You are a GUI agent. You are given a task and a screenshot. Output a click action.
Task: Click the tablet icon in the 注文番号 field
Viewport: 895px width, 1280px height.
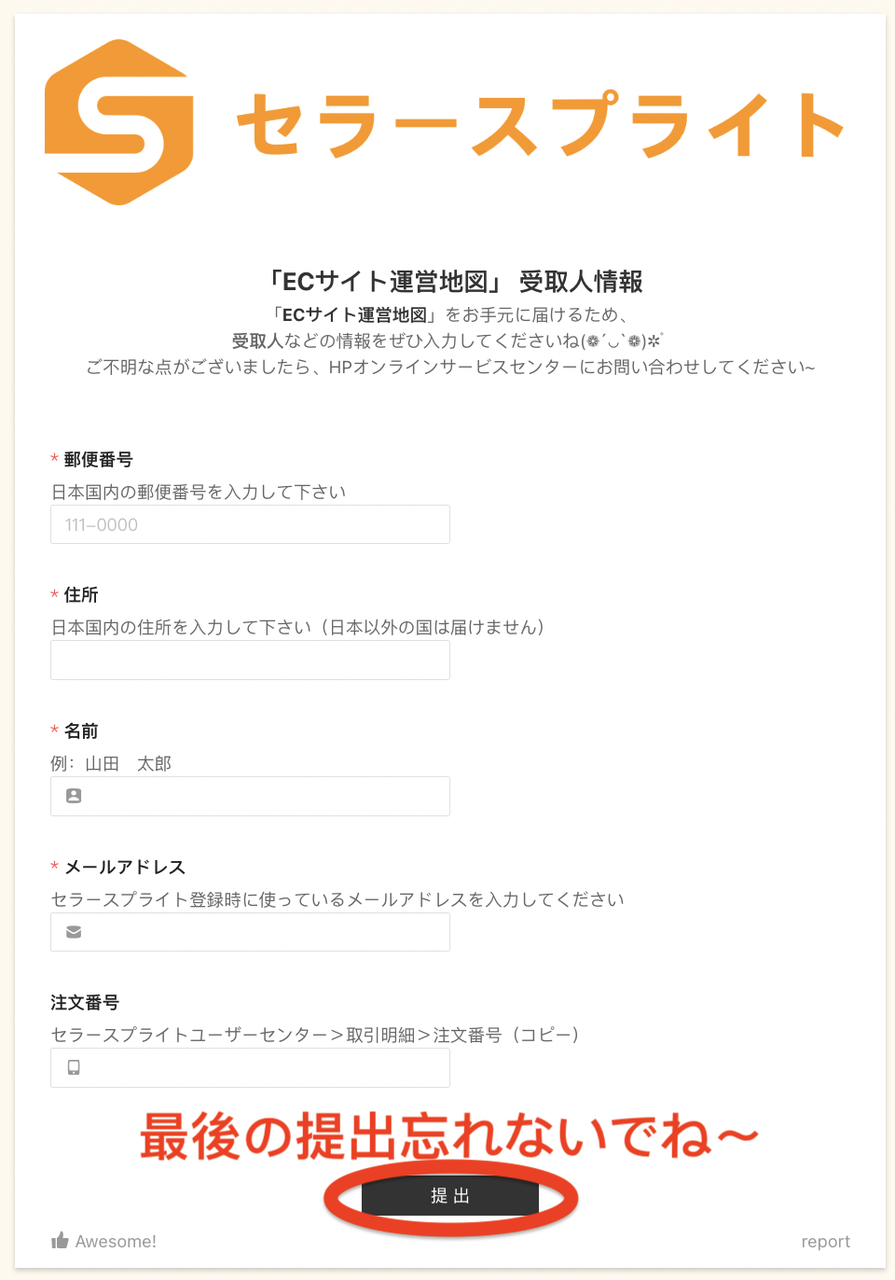[73, 1068]
